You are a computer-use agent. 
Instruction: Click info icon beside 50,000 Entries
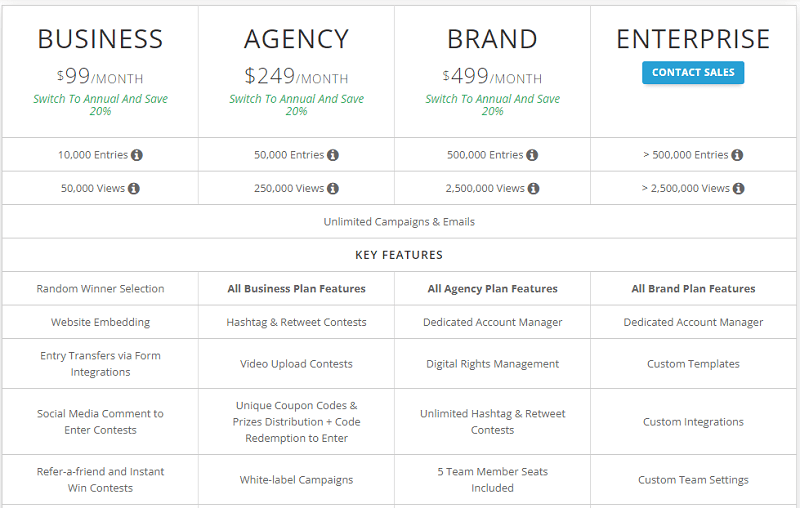click(x=333, y=155)
